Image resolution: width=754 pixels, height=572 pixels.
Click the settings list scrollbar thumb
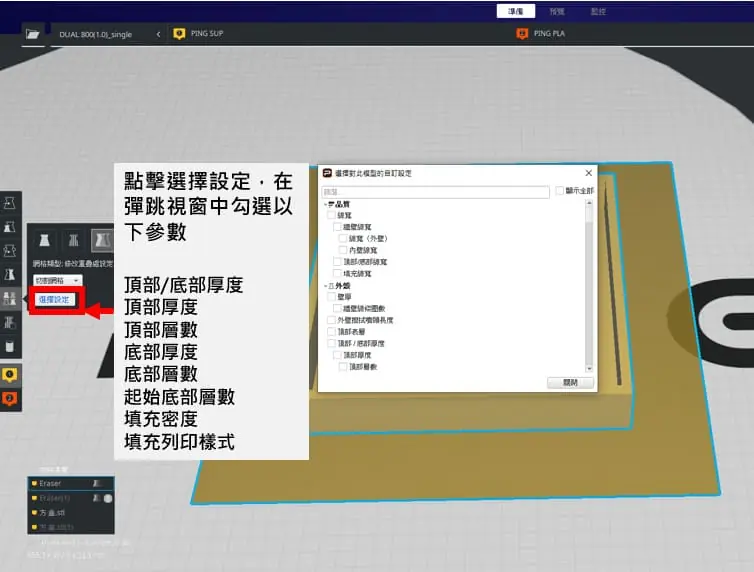[x=589, y=214]
